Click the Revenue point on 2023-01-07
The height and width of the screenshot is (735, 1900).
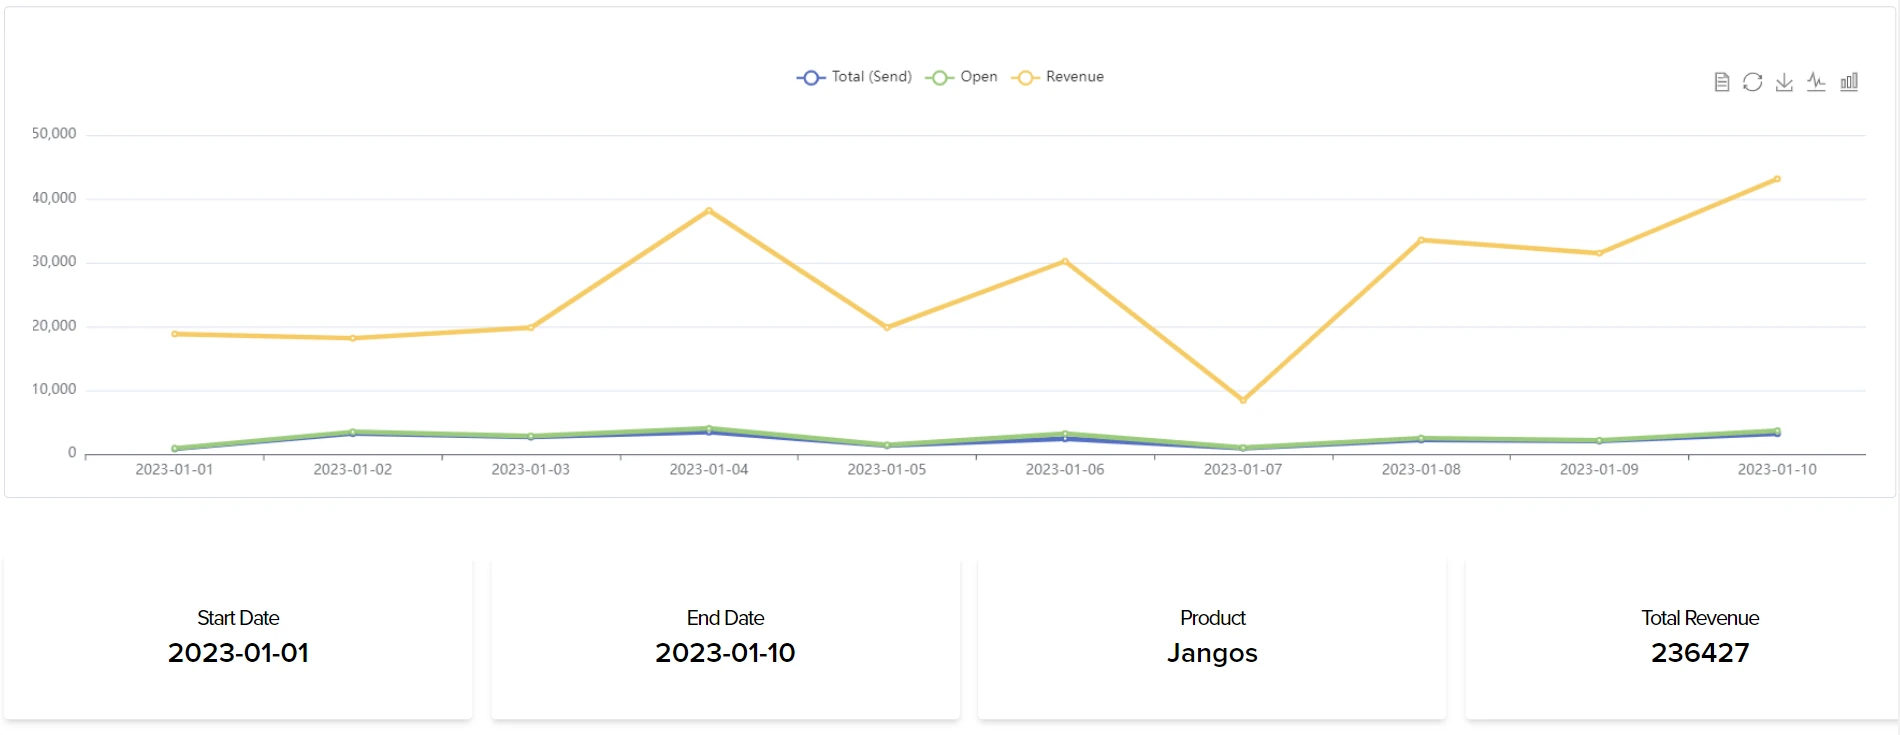click(x=1243, y=400)
